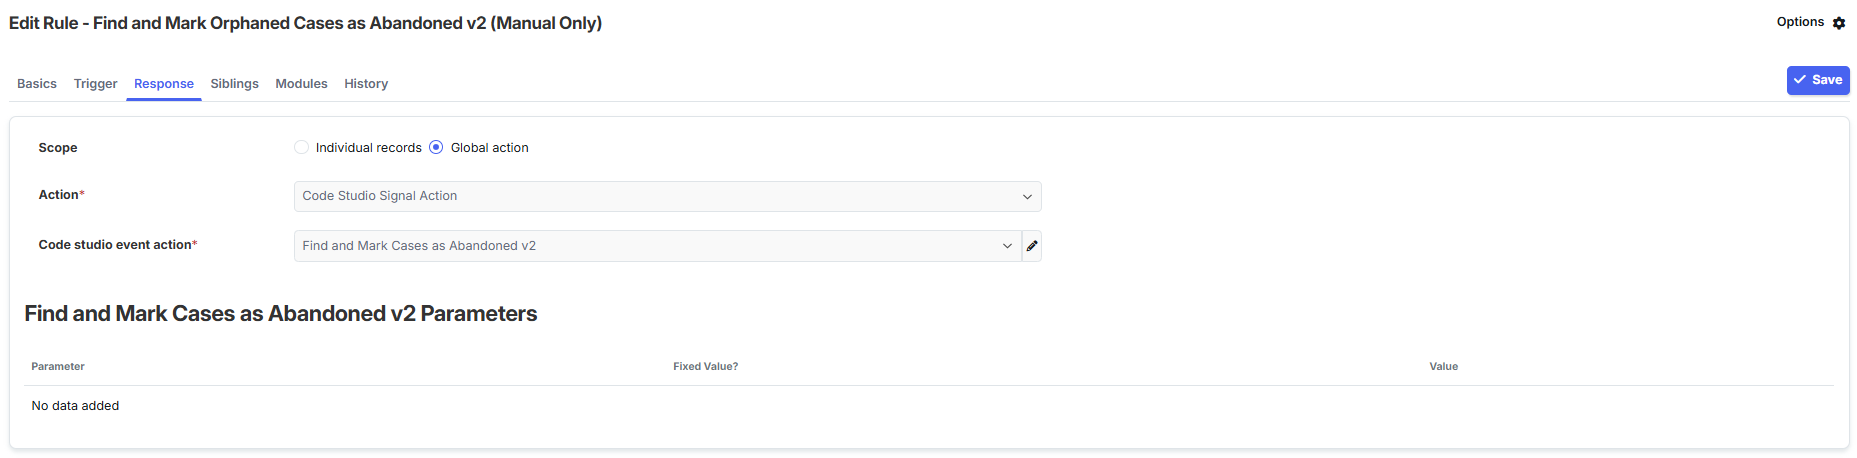Viewport: 1857px width, 458px height.
Task: Open the Options menu label
Action: coord(1800,22)
